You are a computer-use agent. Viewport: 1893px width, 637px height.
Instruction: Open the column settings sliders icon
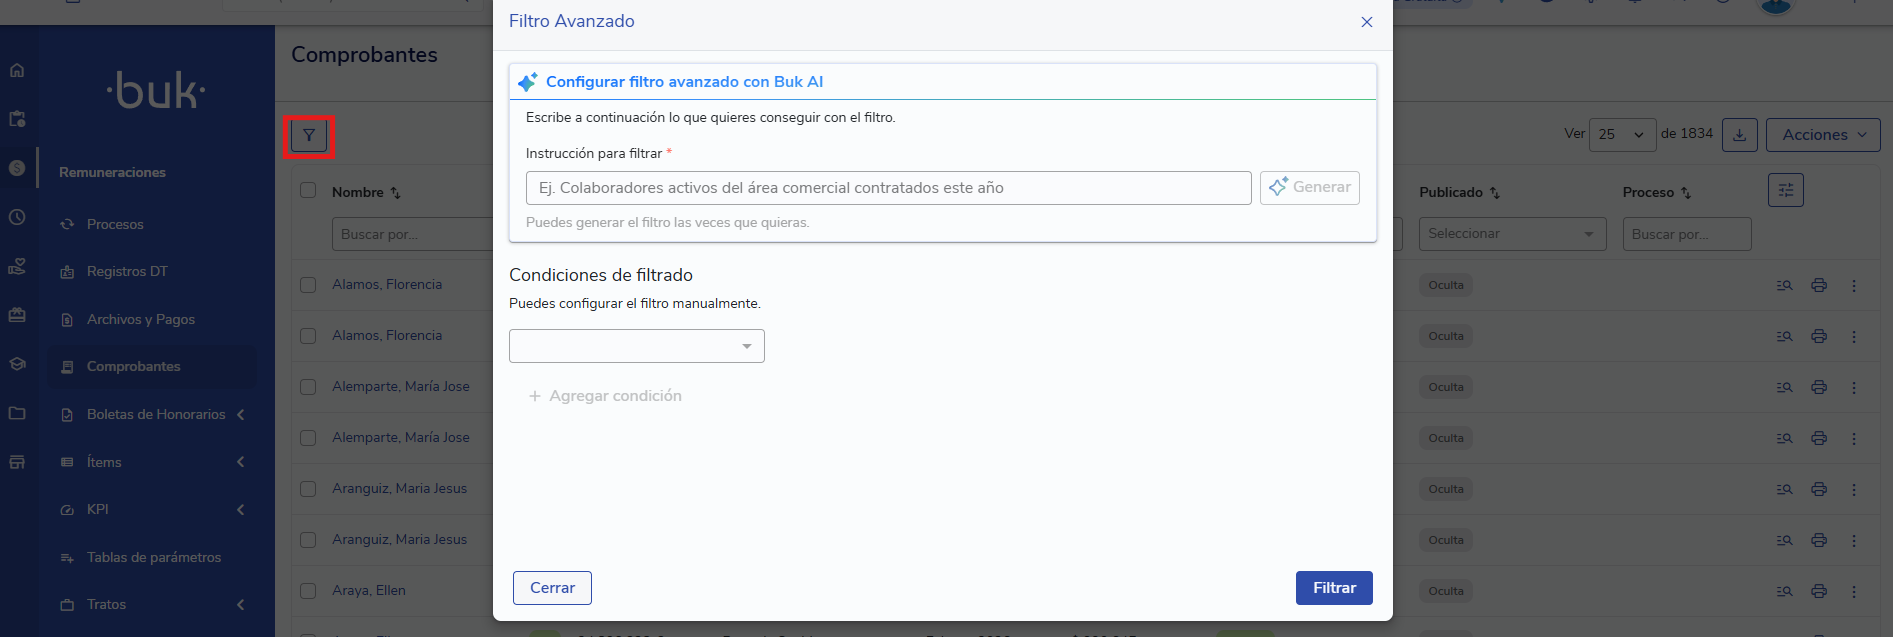[1785, 190]
